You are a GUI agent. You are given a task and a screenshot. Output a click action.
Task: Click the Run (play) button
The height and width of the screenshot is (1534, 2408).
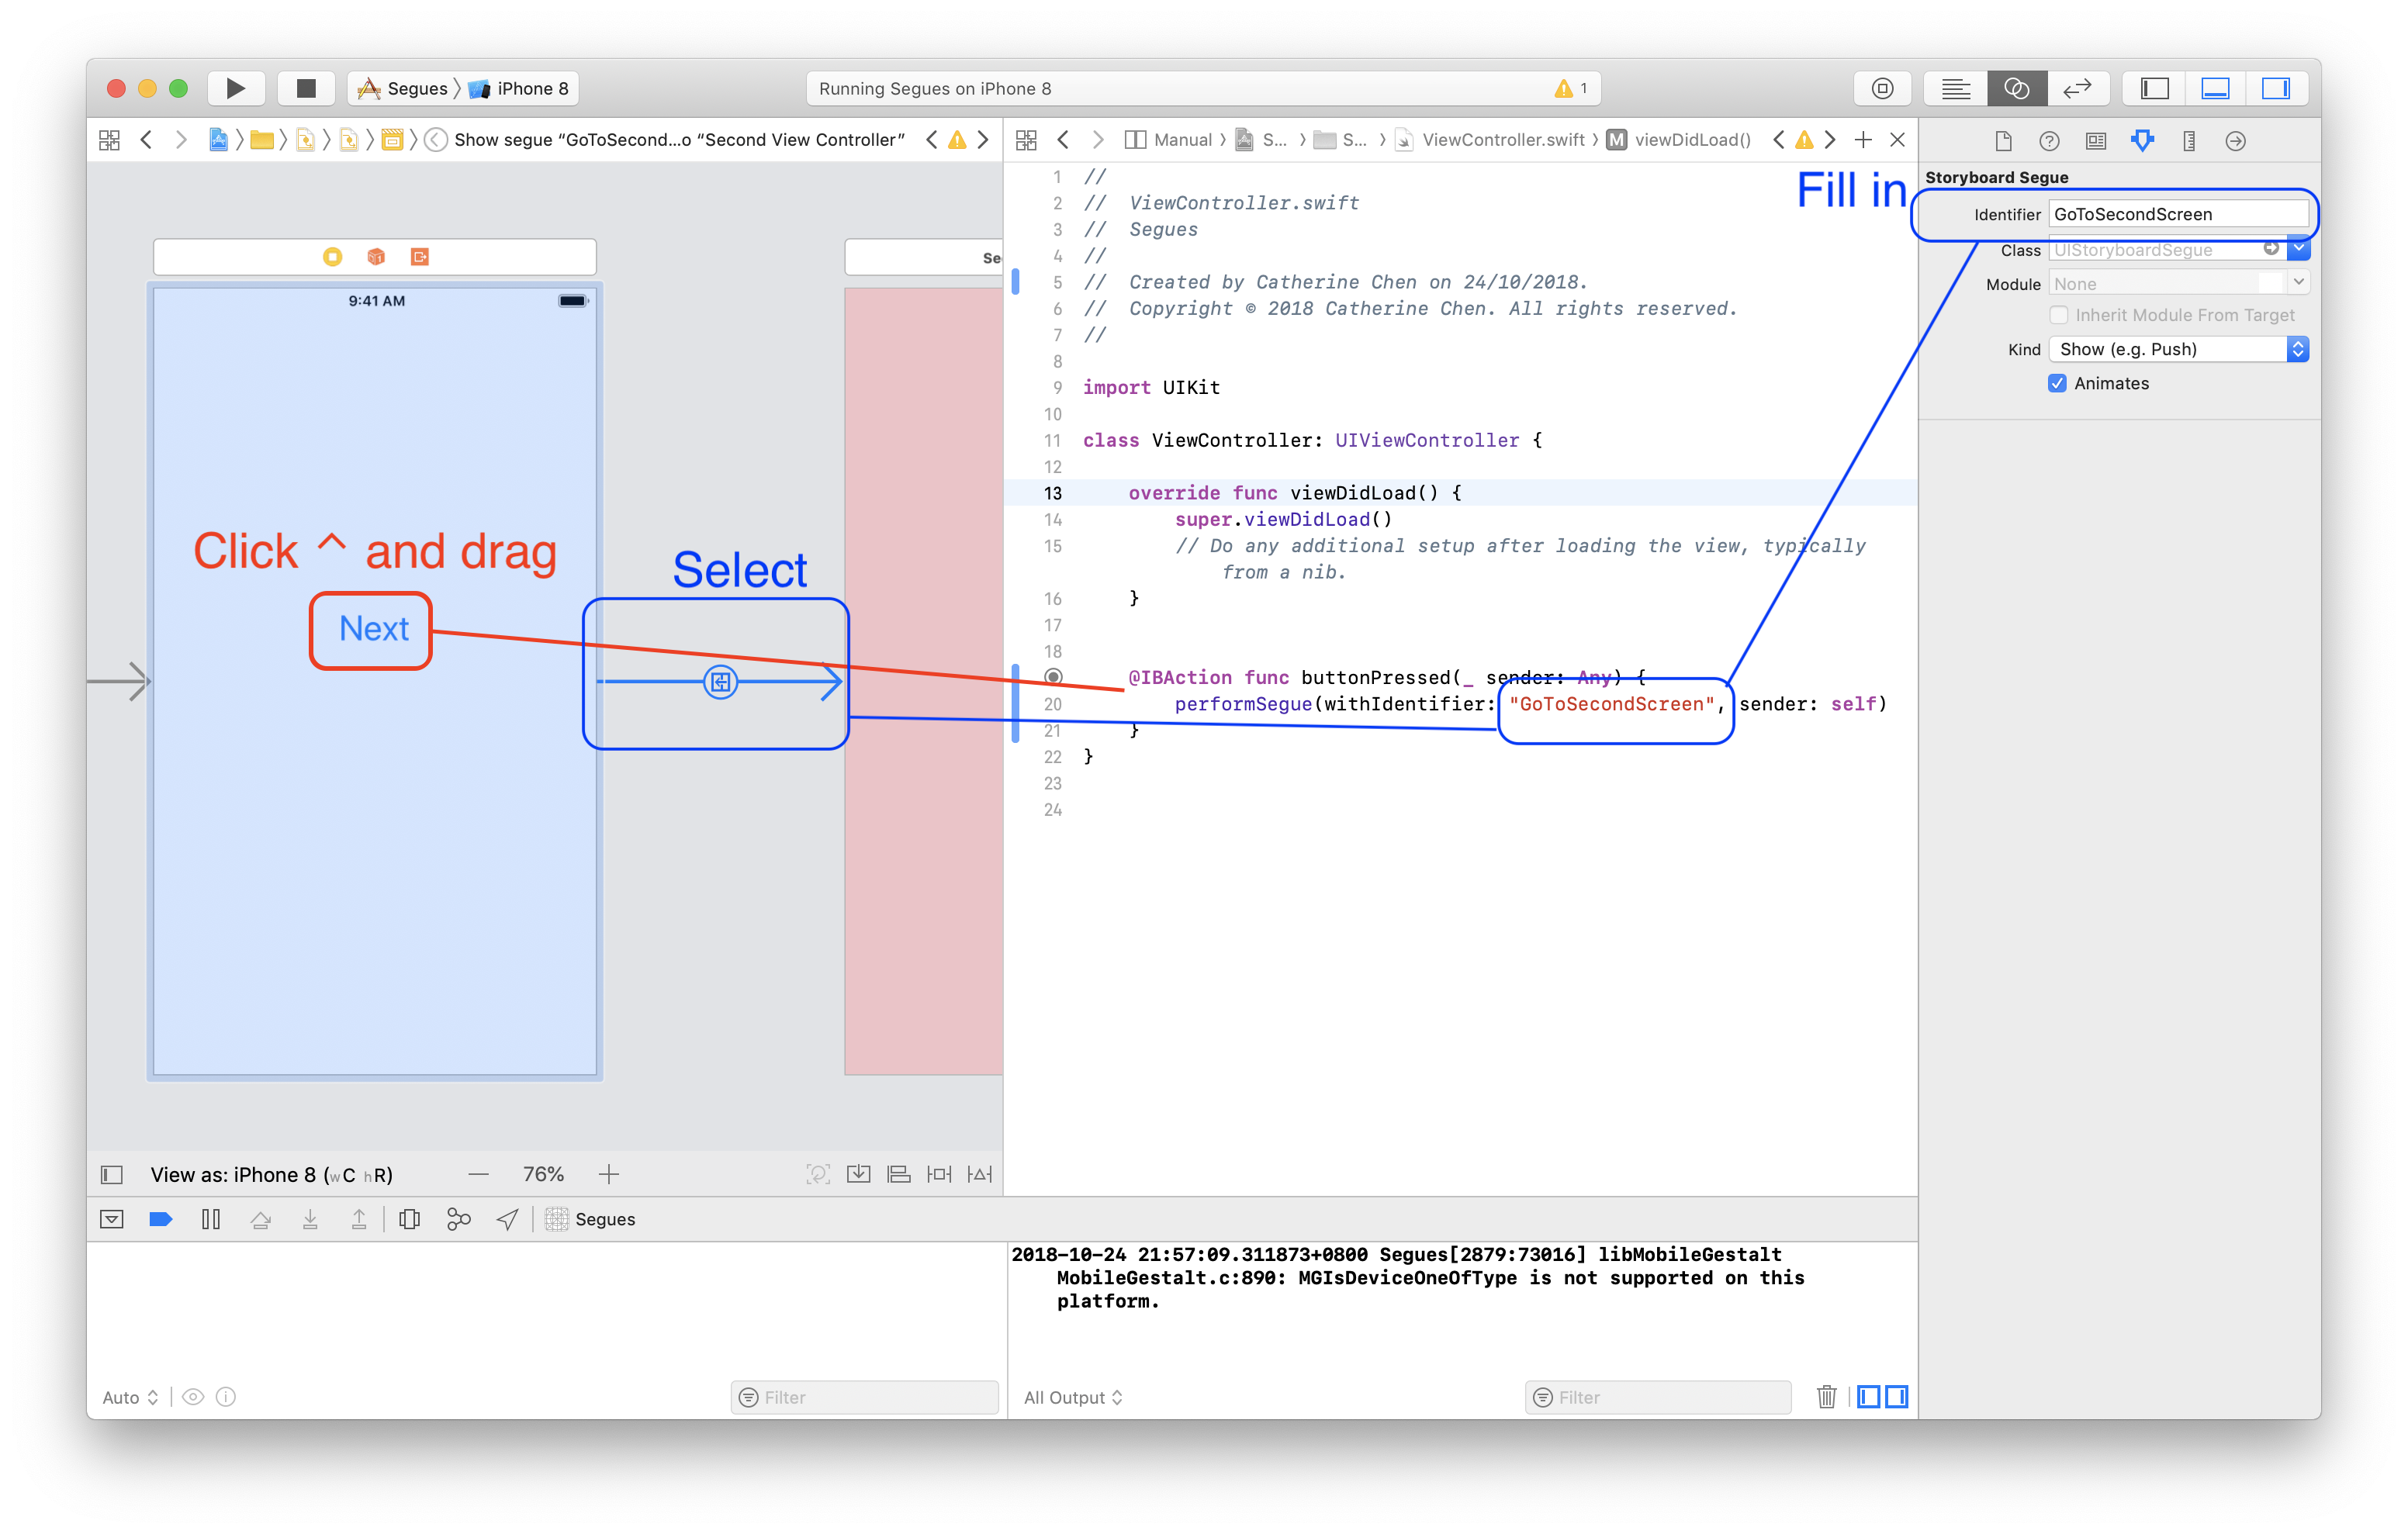click(235, 88)
